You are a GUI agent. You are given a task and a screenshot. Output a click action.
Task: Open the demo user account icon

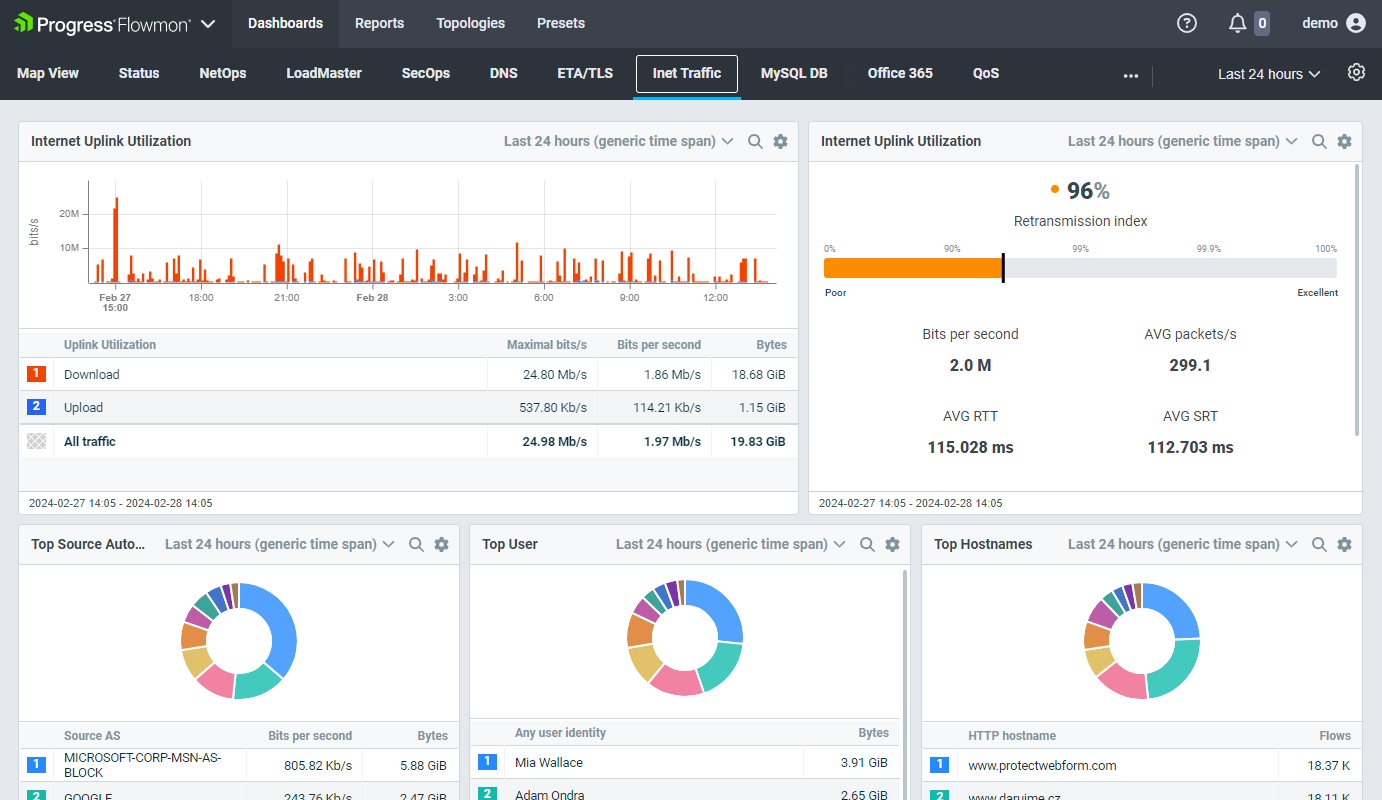point(1355,23)
